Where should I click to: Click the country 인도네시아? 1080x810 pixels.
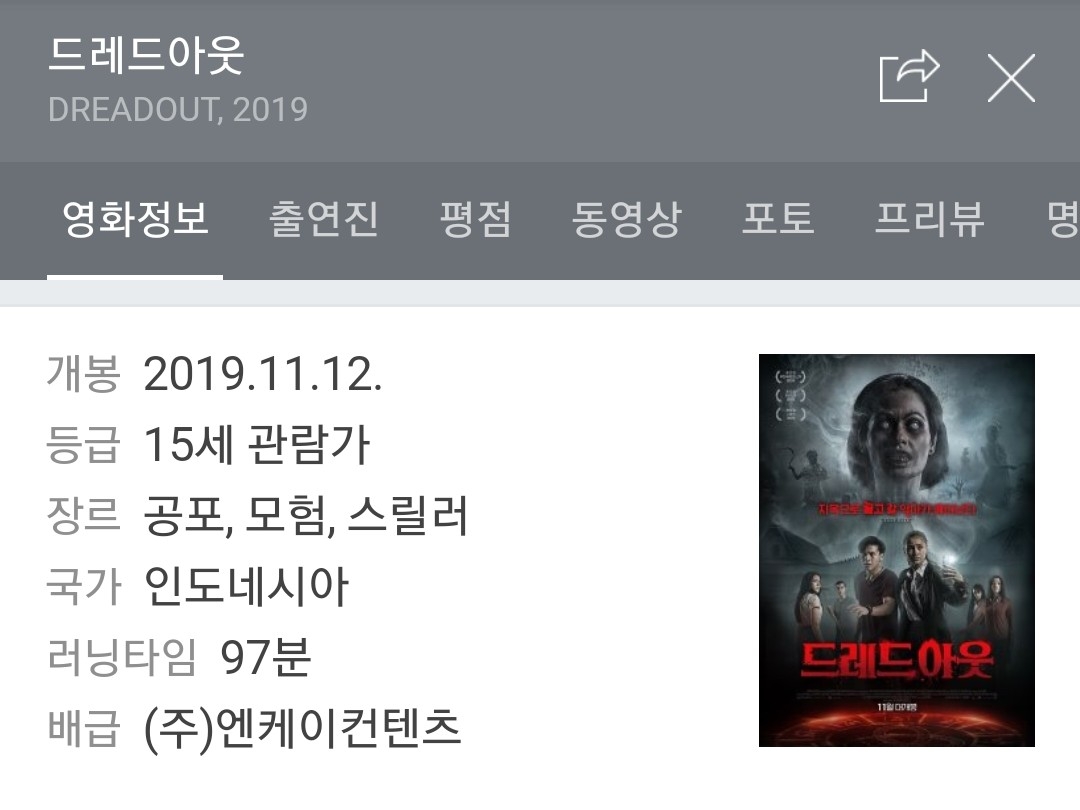click(247, 586)
